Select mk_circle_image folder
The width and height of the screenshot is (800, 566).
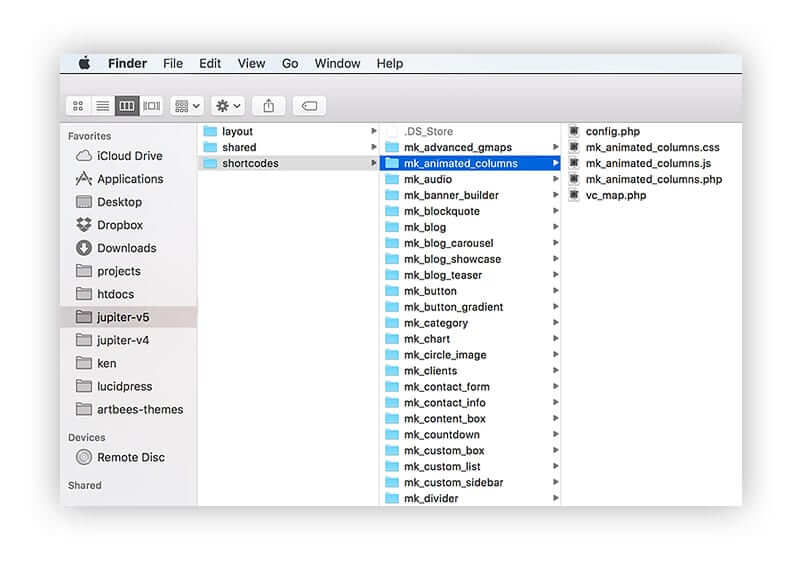(x=470, y=355)
